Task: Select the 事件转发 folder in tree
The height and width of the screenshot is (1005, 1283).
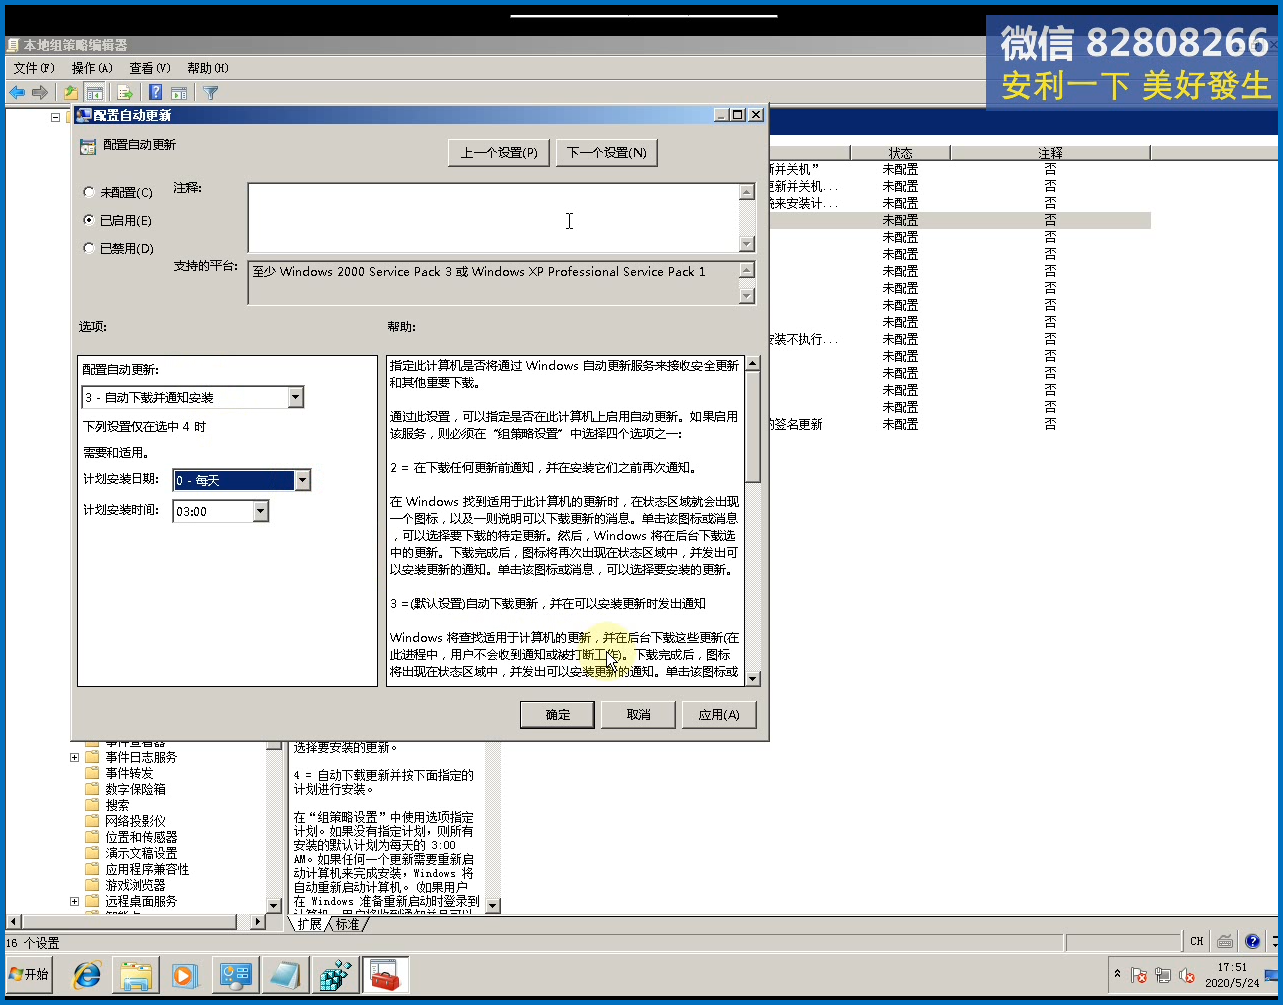Action: point(129,773)
